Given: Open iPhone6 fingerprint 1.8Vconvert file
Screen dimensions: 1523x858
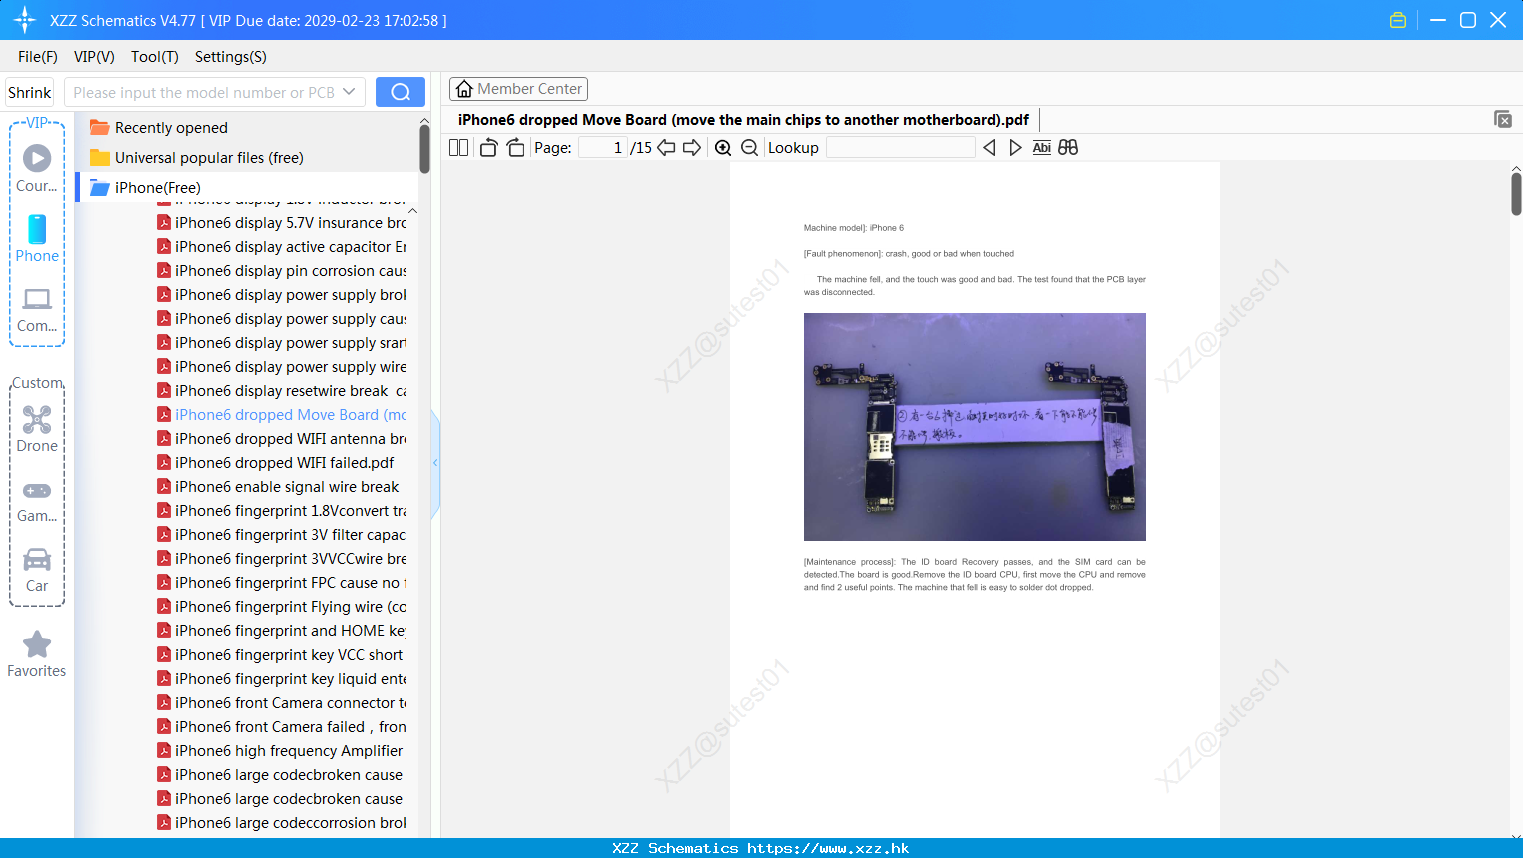Looking at the screenshot, I should pos(282,510).
